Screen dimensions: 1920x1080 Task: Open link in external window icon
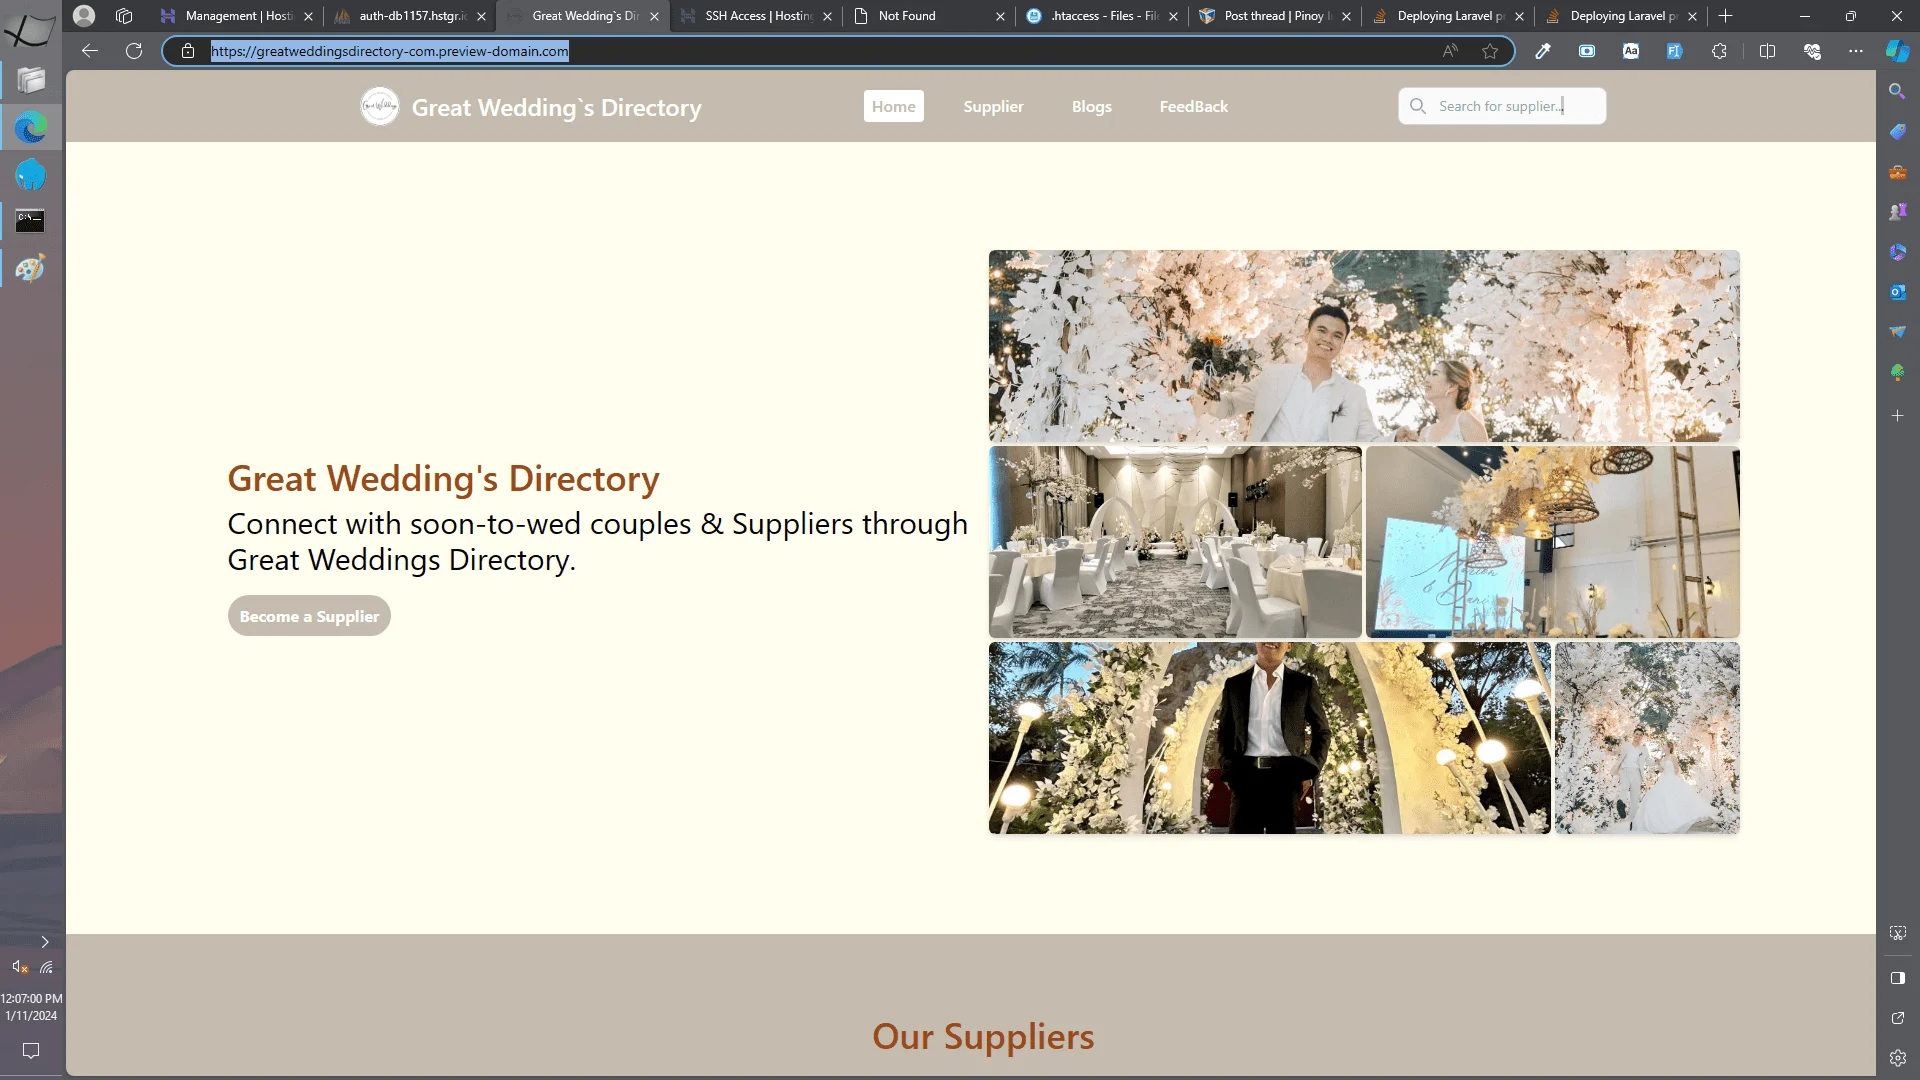(x=1897, y=1018)
